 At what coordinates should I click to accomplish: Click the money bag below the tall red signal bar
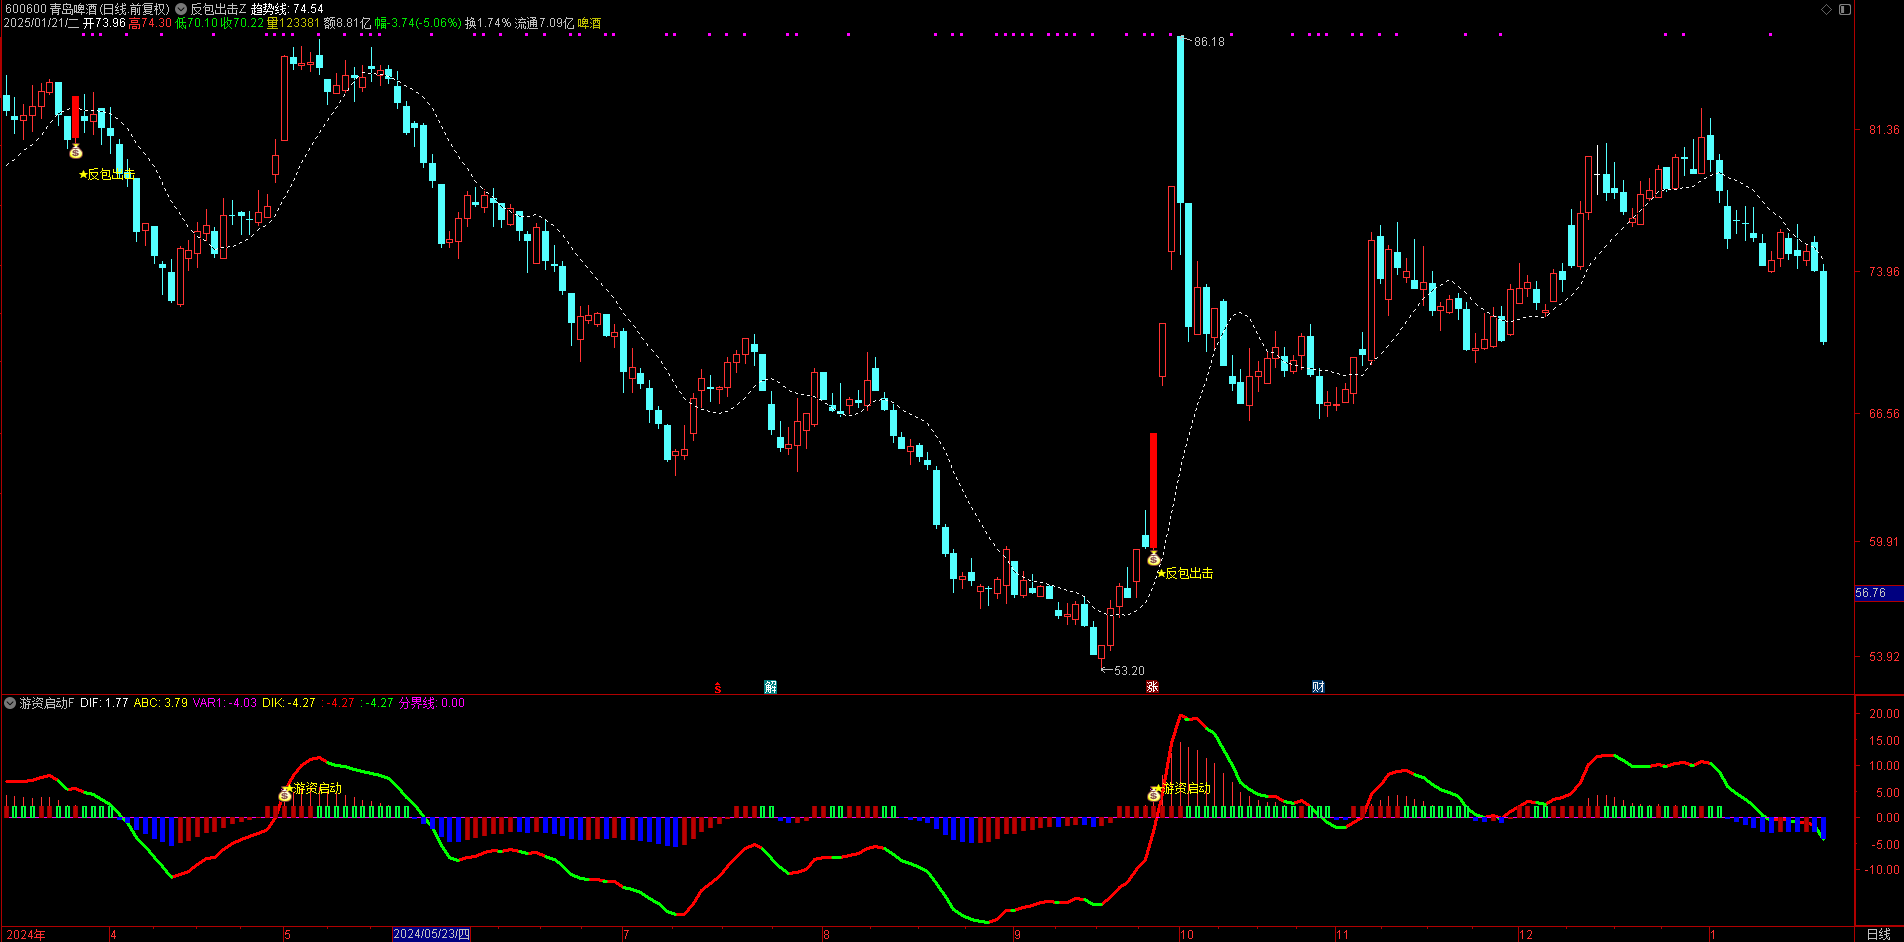pos(1153,558)
